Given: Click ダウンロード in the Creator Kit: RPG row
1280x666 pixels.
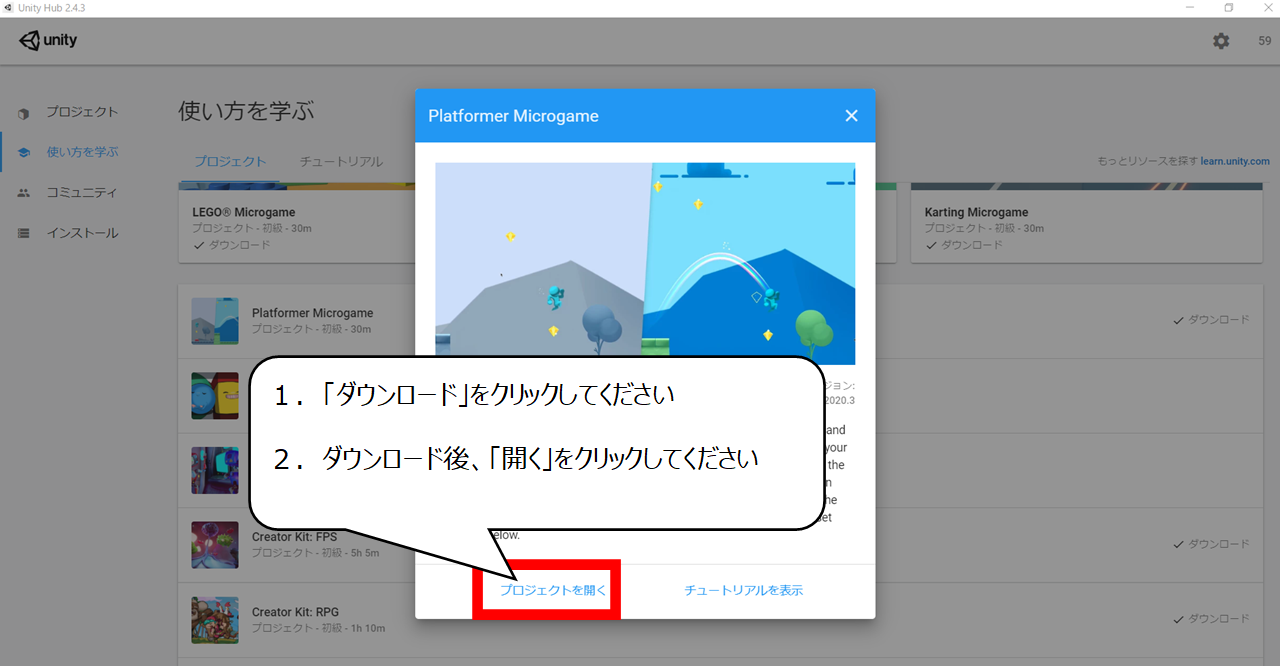Looking at the screenshot, I should point(1211,619).
